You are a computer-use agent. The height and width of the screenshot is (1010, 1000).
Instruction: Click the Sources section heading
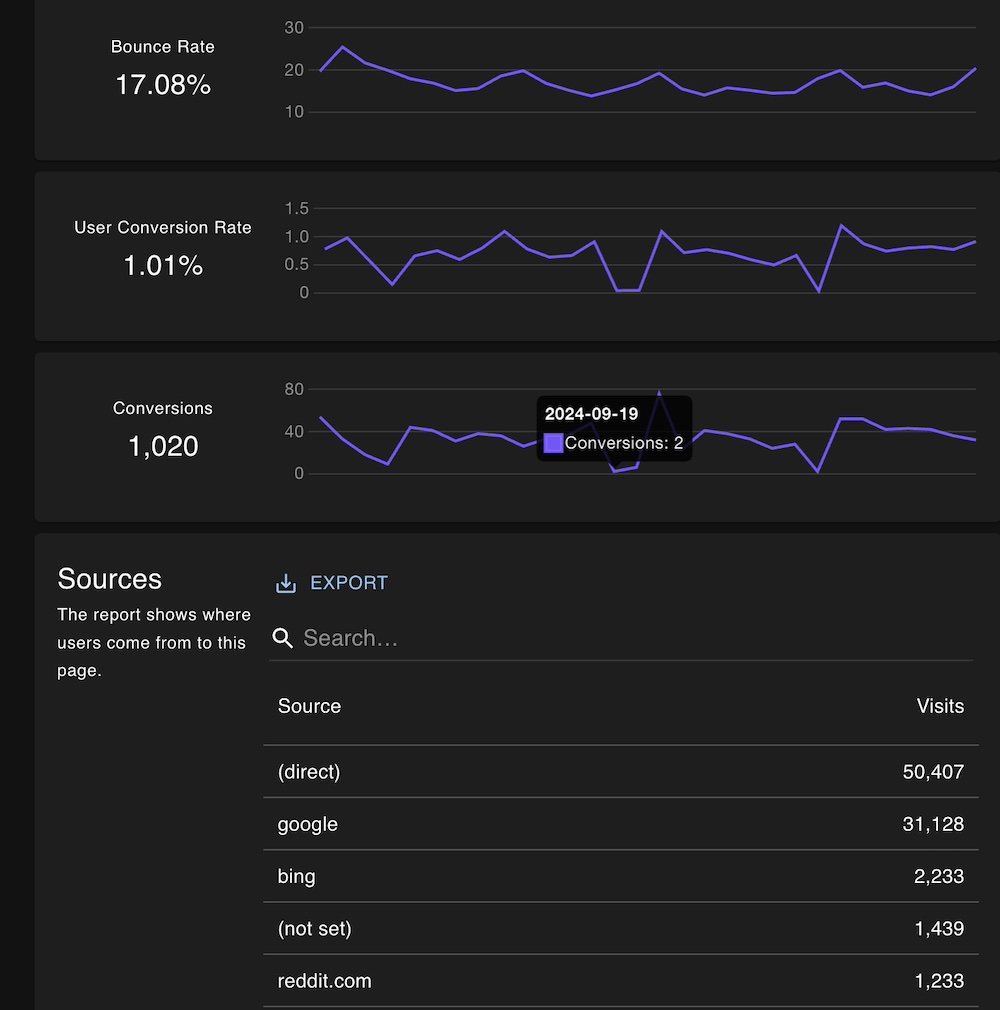pyautogui.click(x=110, y=579)
